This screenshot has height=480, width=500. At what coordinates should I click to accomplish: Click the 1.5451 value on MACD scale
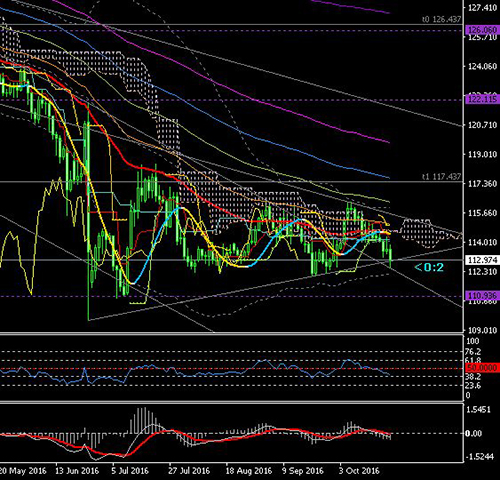coord(479,410)
